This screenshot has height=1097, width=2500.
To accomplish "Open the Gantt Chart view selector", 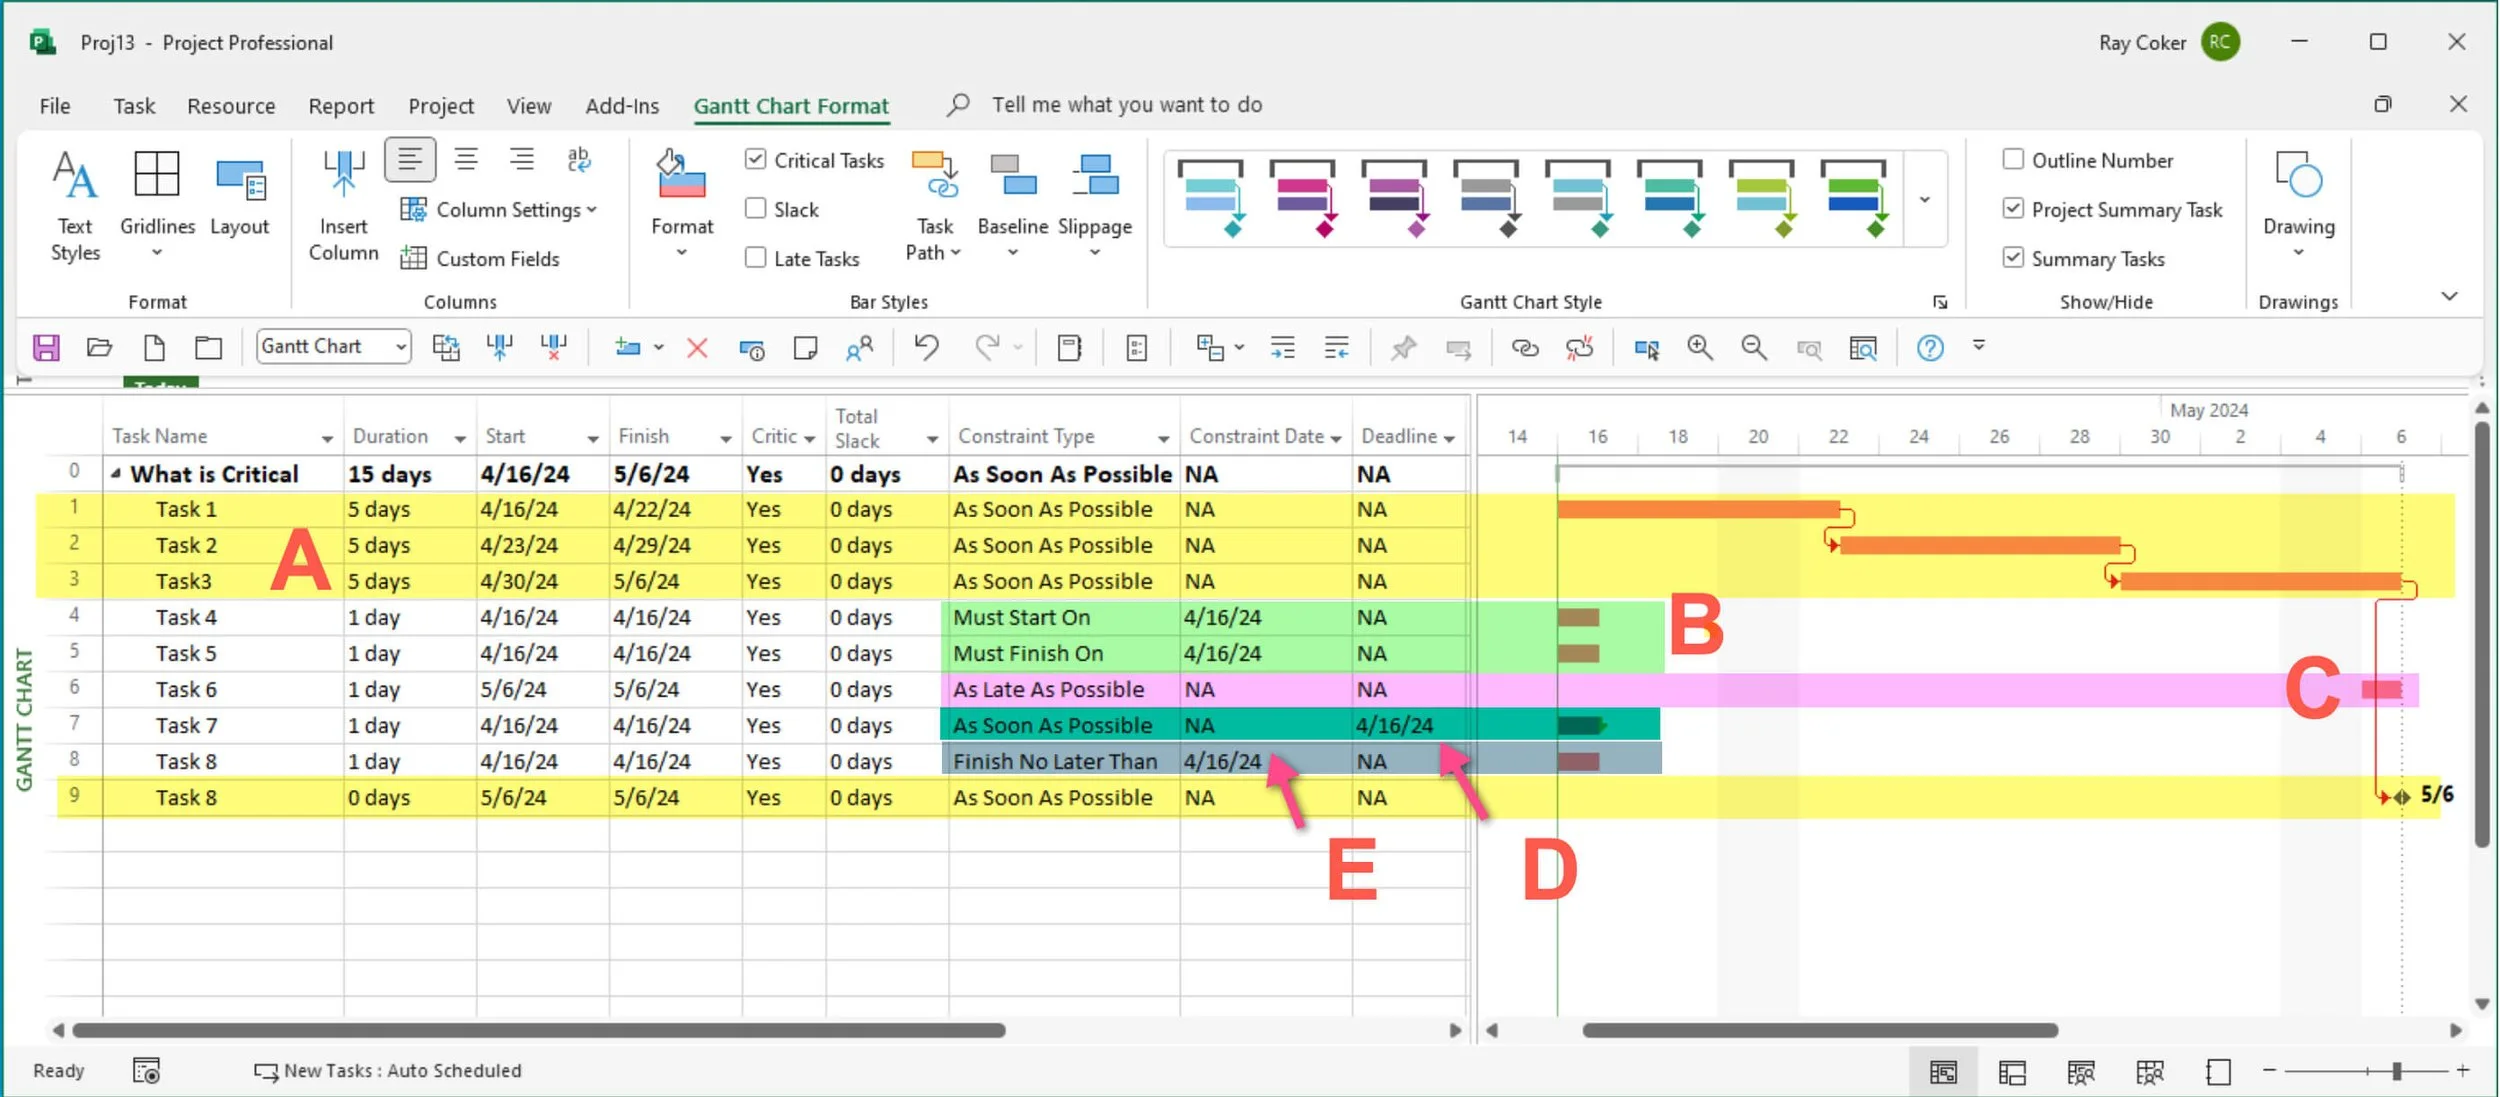I will pos(333,347).
